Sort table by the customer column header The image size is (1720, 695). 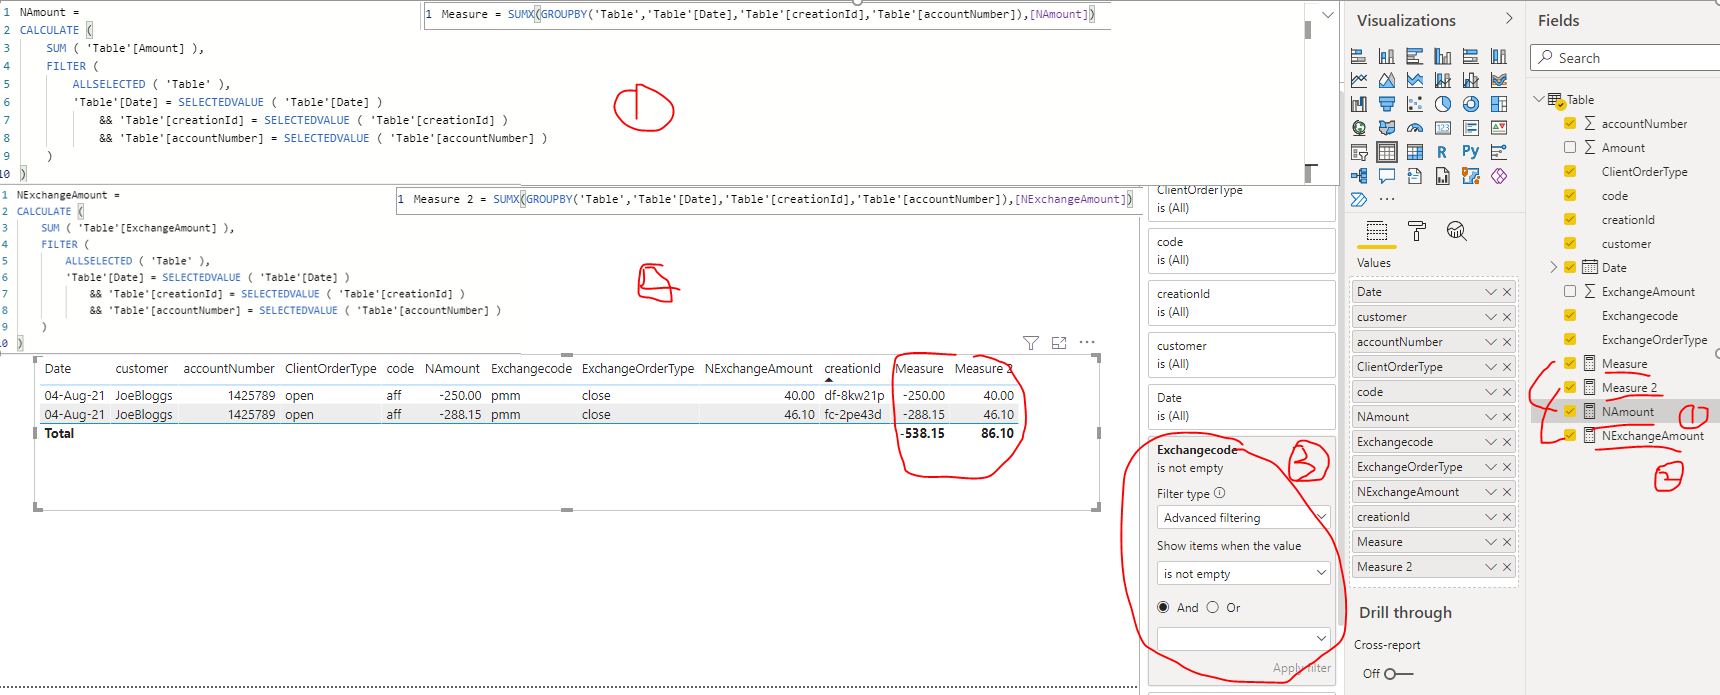(141, 369)
